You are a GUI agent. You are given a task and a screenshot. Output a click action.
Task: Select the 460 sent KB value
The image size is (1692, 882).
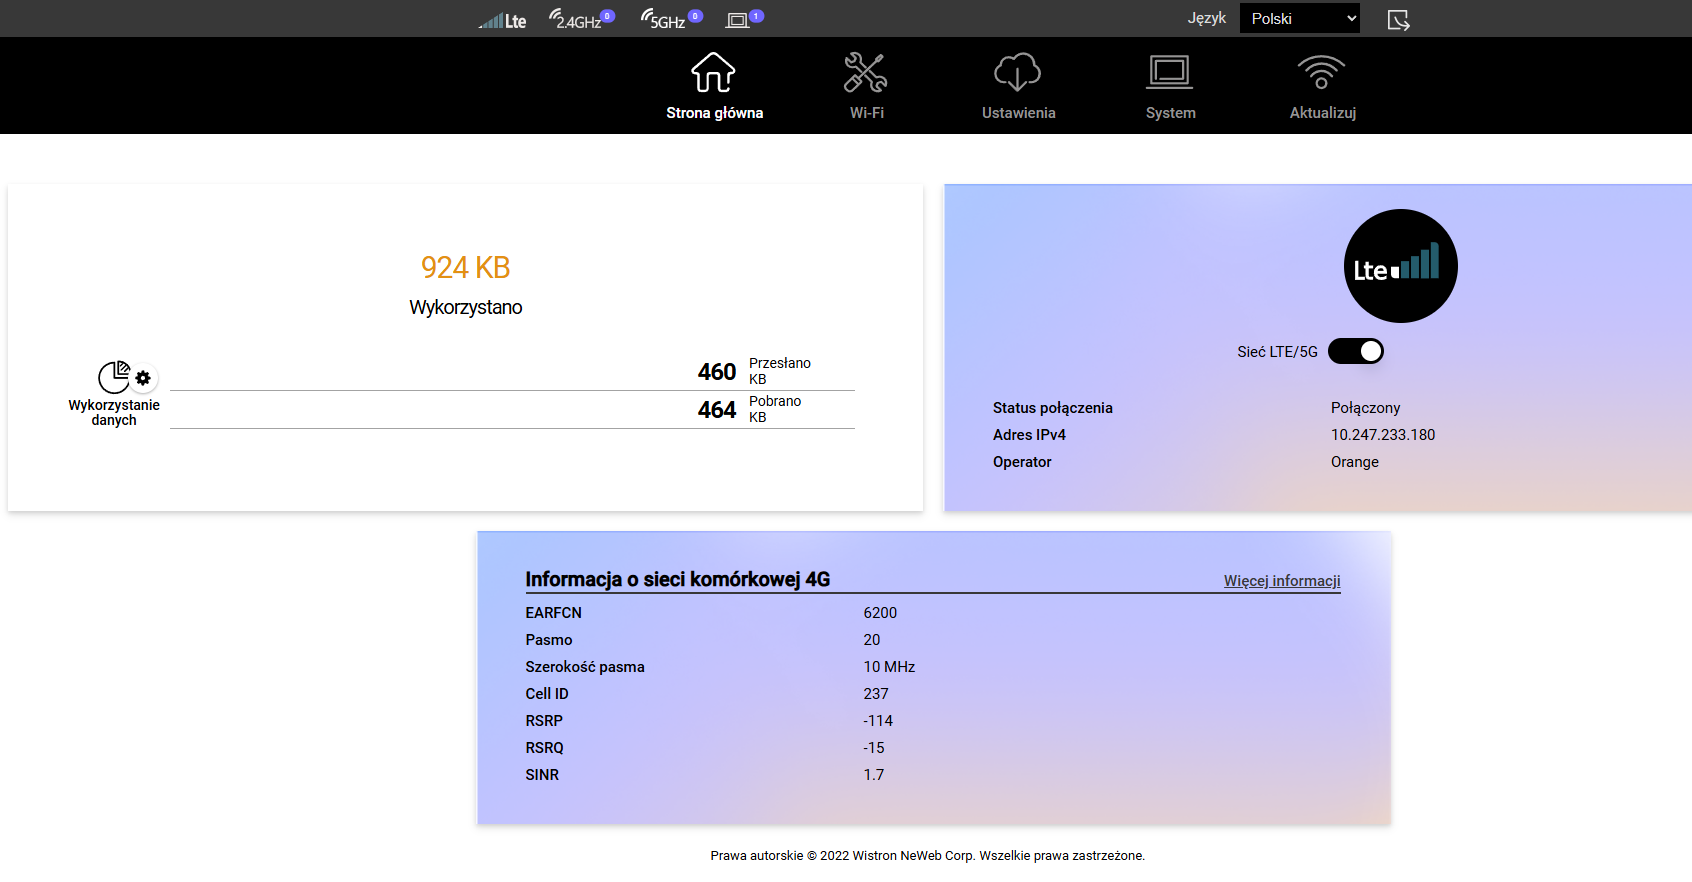[x=717, y=372]
